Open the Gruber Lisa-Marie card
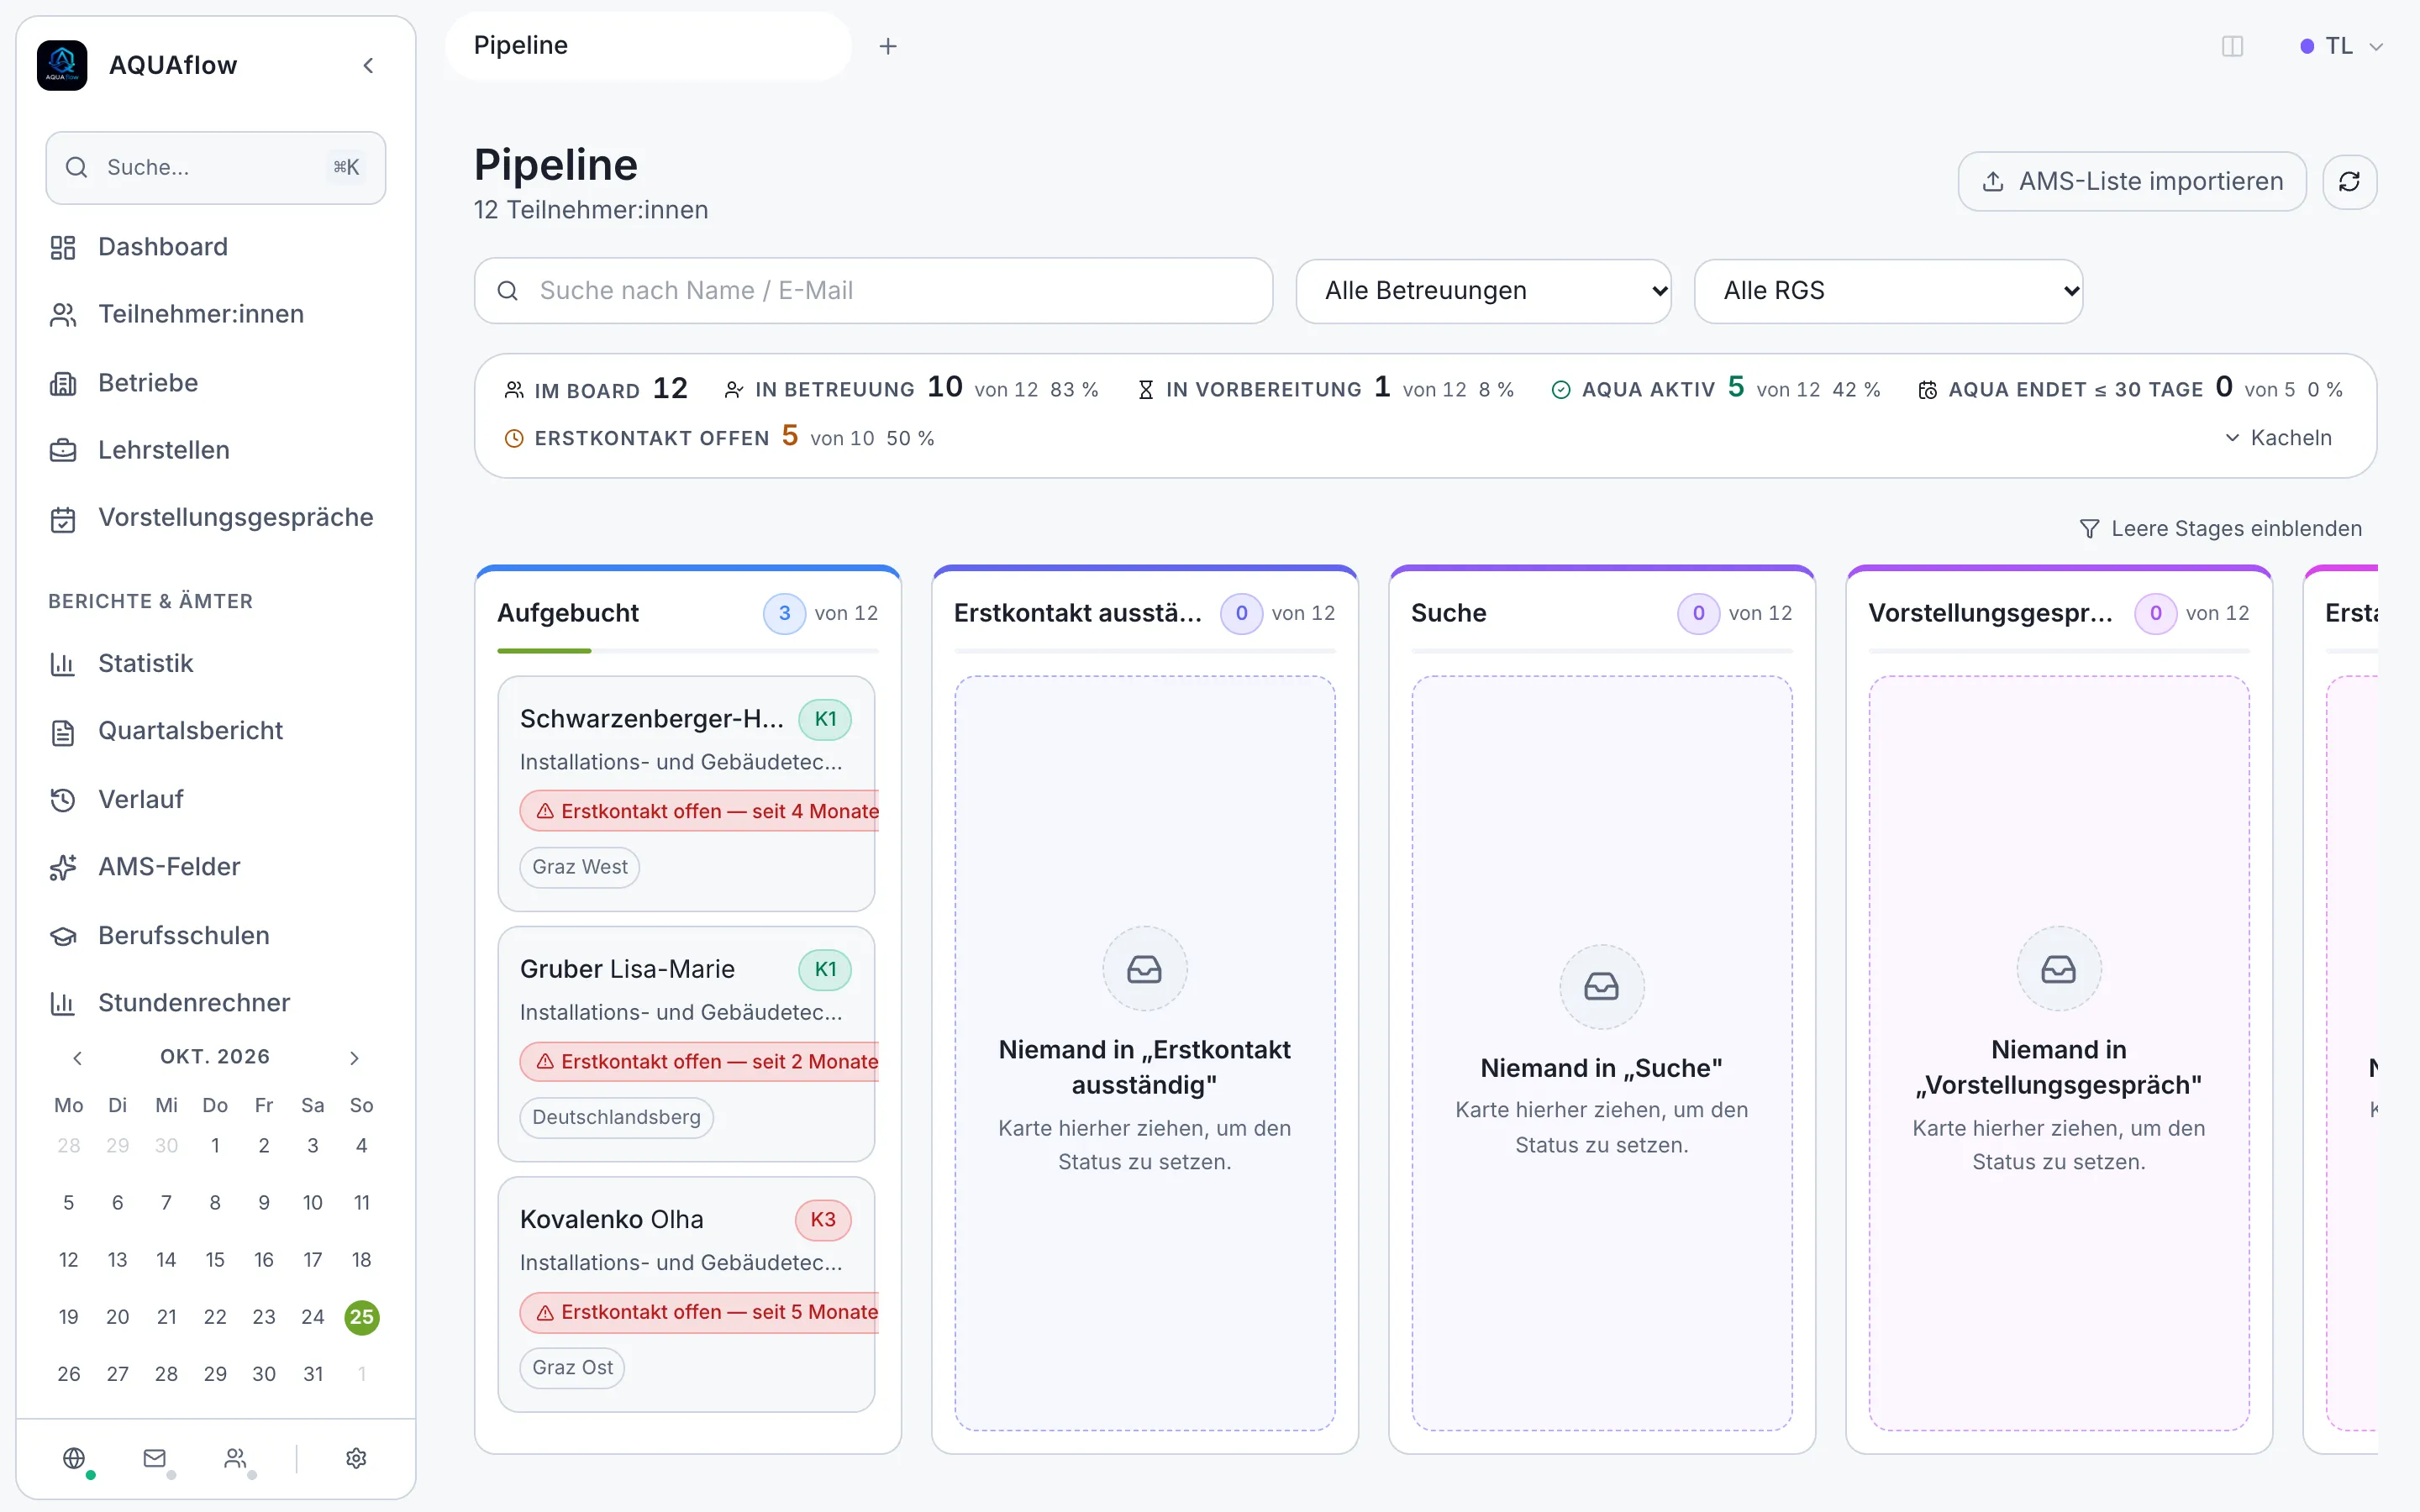Screen dimensions: 2420x1512 tap(686, 1044)
